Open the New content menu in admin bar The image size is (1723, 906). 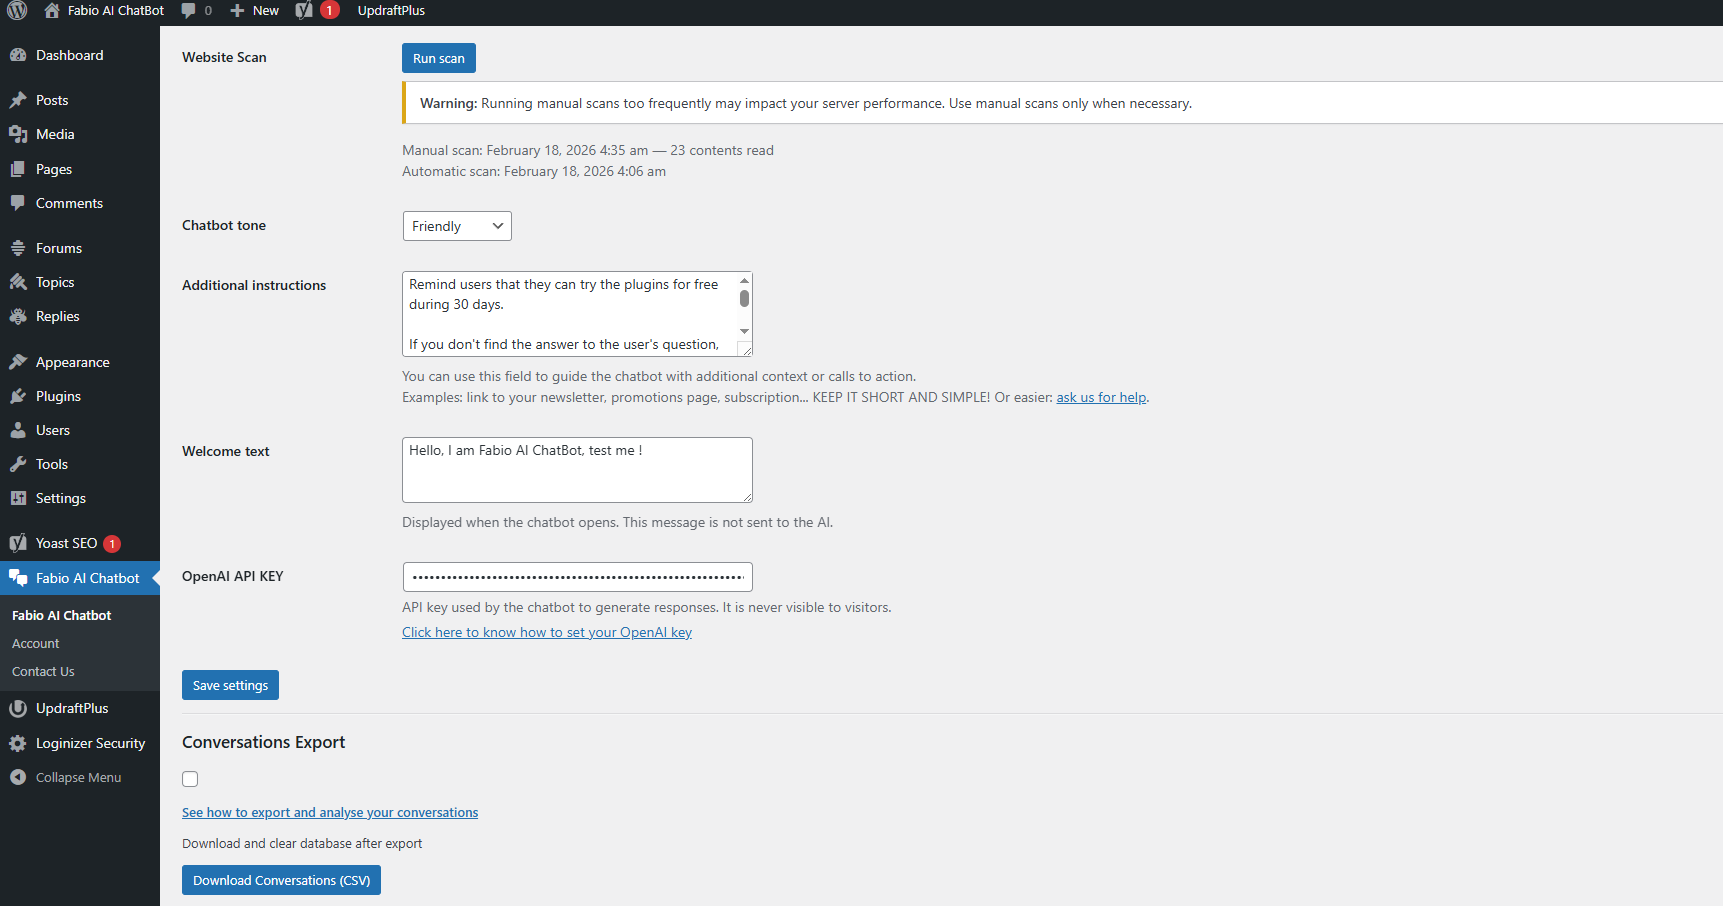[253, 11]
